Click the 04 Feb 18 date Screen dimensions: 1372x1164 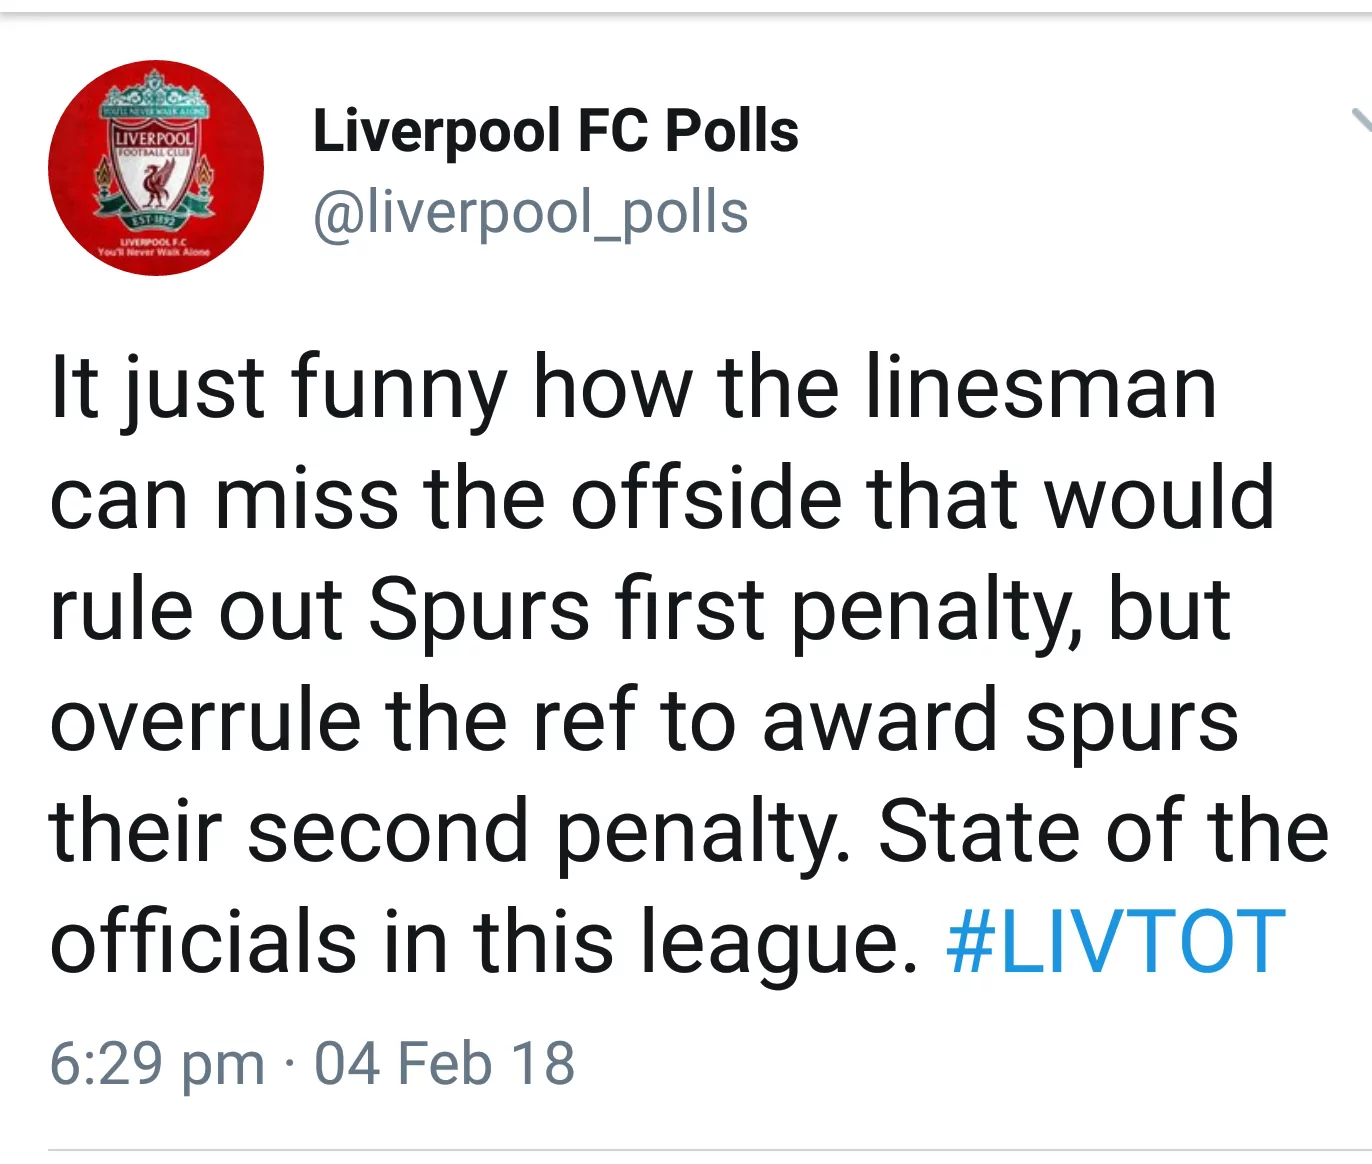(444, 1062)
